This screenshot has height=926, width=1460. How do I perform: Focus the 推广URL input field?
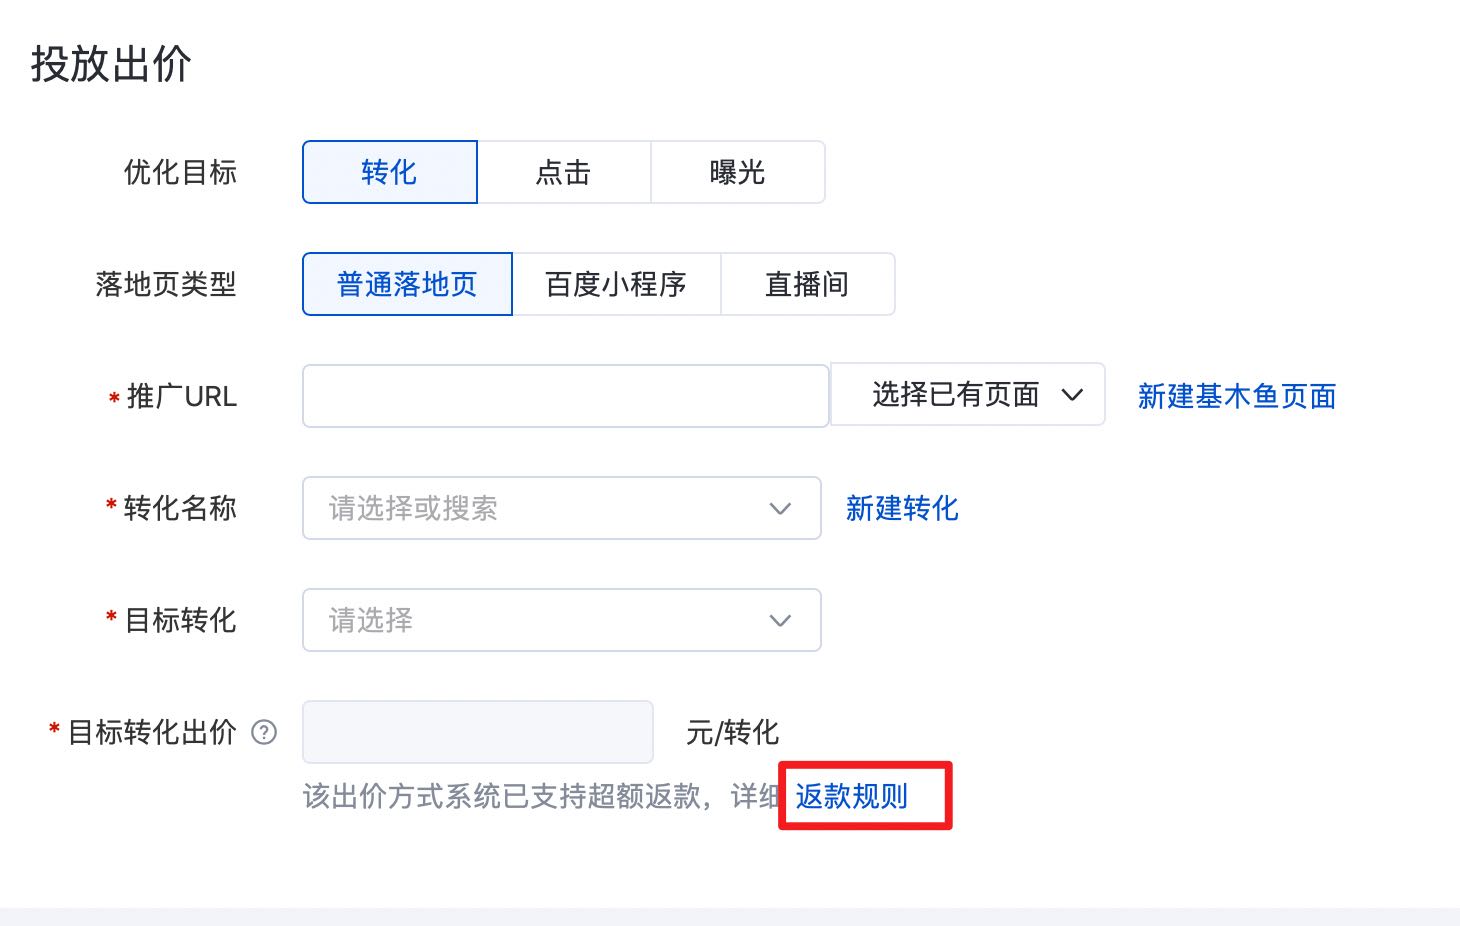tap(565, 396)
